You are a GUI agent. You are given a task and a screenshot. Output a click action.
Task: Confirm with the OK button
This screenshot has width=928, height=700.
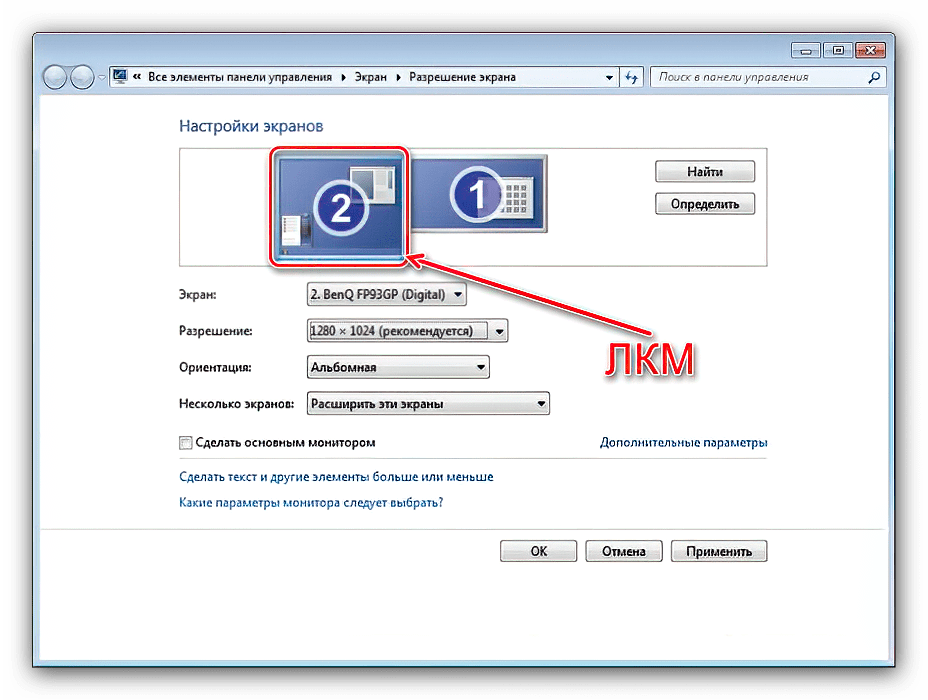point(538,551)
